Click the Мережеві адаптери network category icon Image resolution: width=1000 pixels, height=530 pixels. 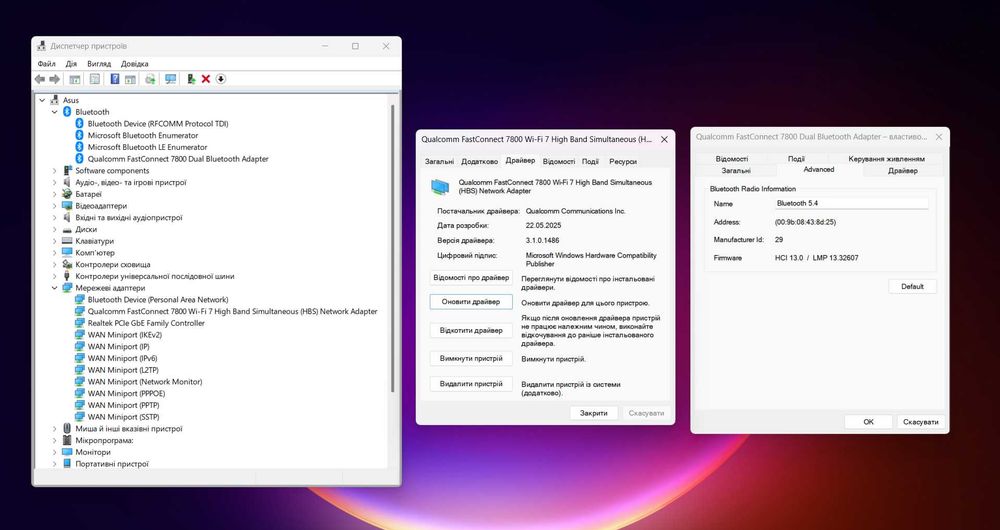click(x=67, y=288)
